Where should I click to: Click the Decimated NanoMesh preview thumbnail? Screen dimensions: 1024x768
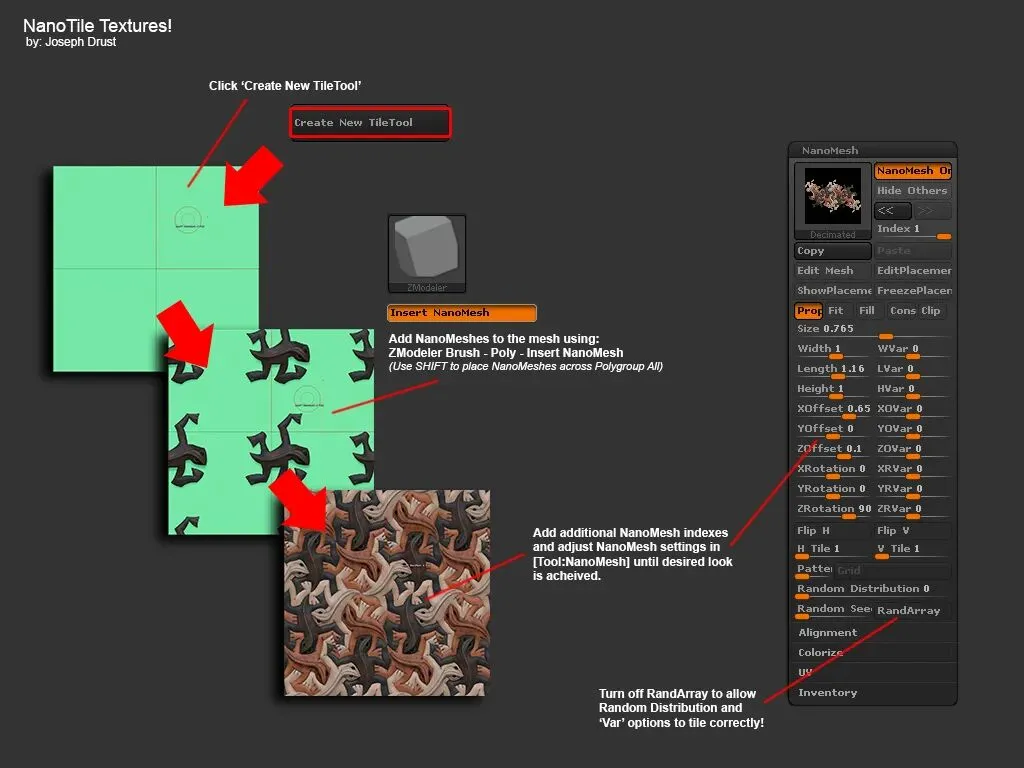(x=833, y=201)
